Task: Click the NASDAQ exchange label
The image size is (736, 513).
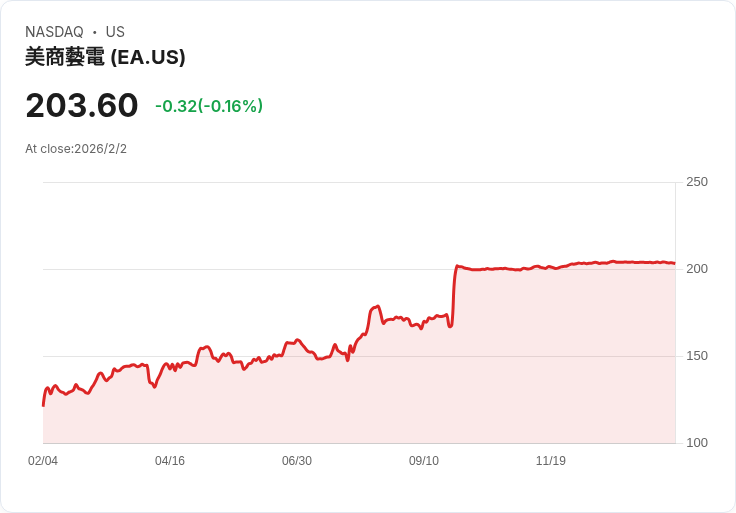Action: [54, 32]
